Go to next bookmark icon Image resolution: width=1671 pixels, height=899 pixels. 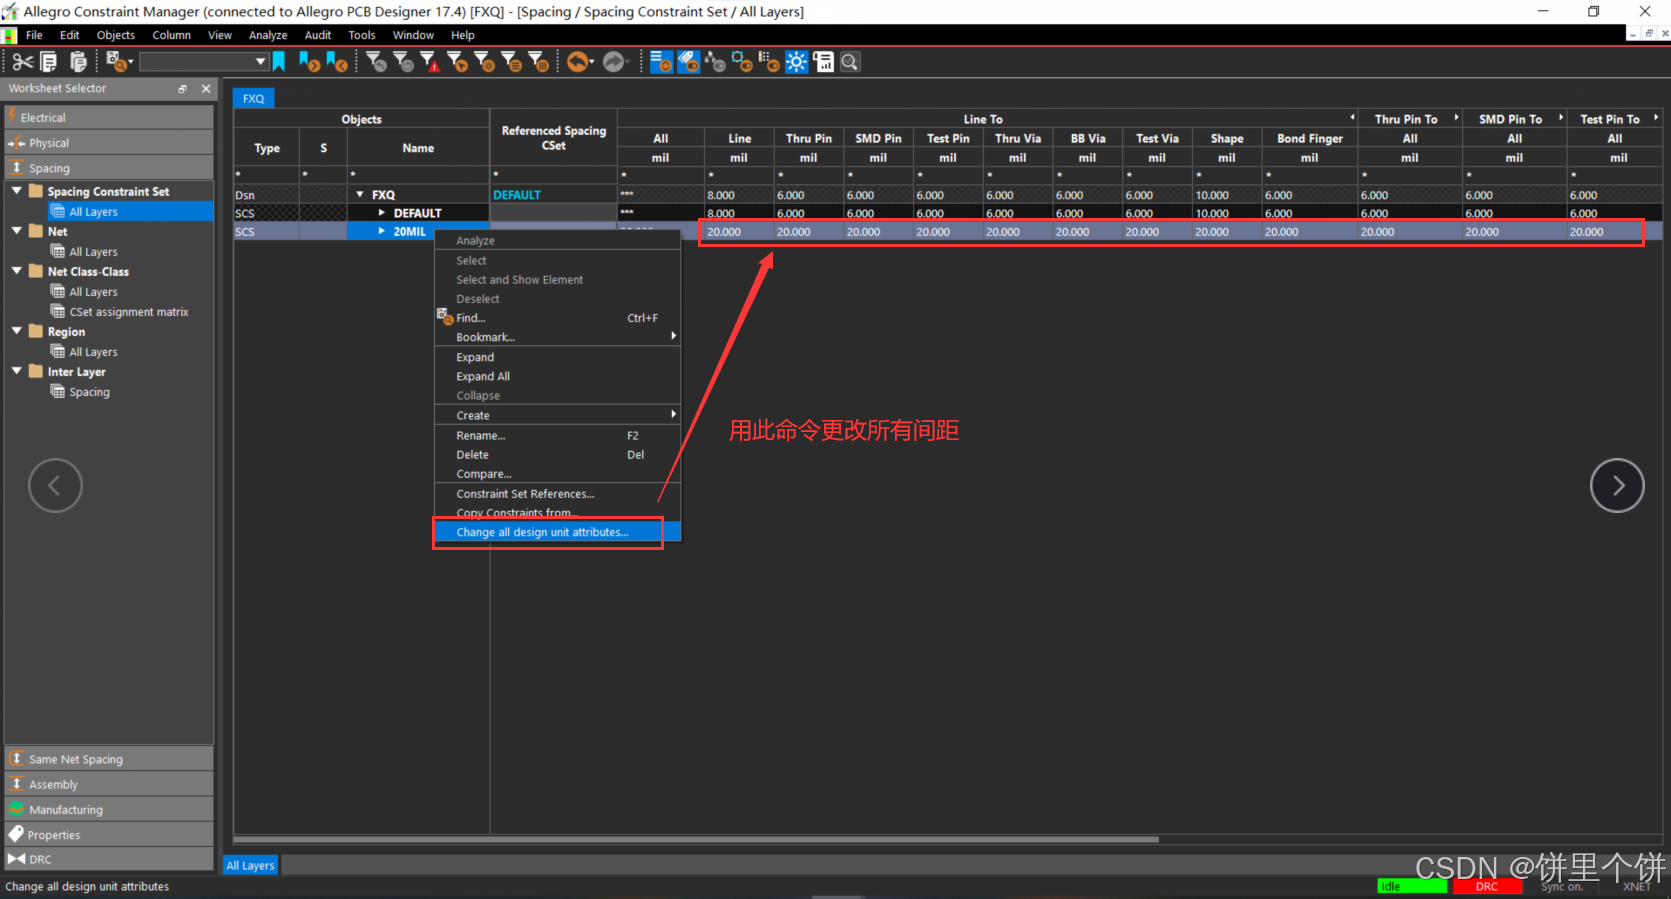point(310,62)
